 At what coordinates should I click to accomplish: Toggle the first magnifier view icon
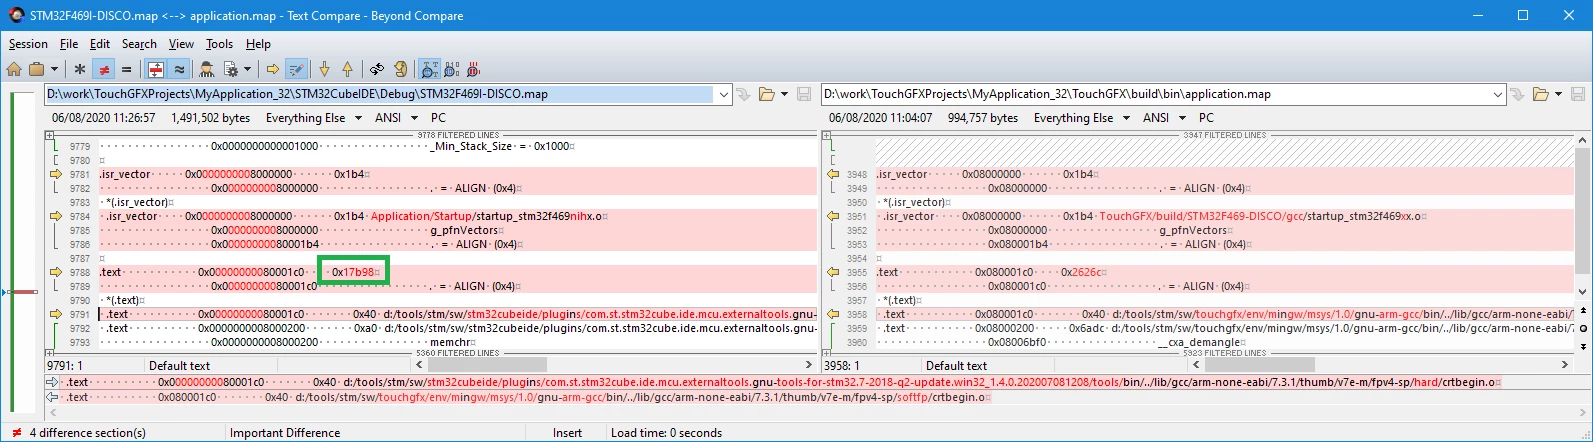click(428, 69)
